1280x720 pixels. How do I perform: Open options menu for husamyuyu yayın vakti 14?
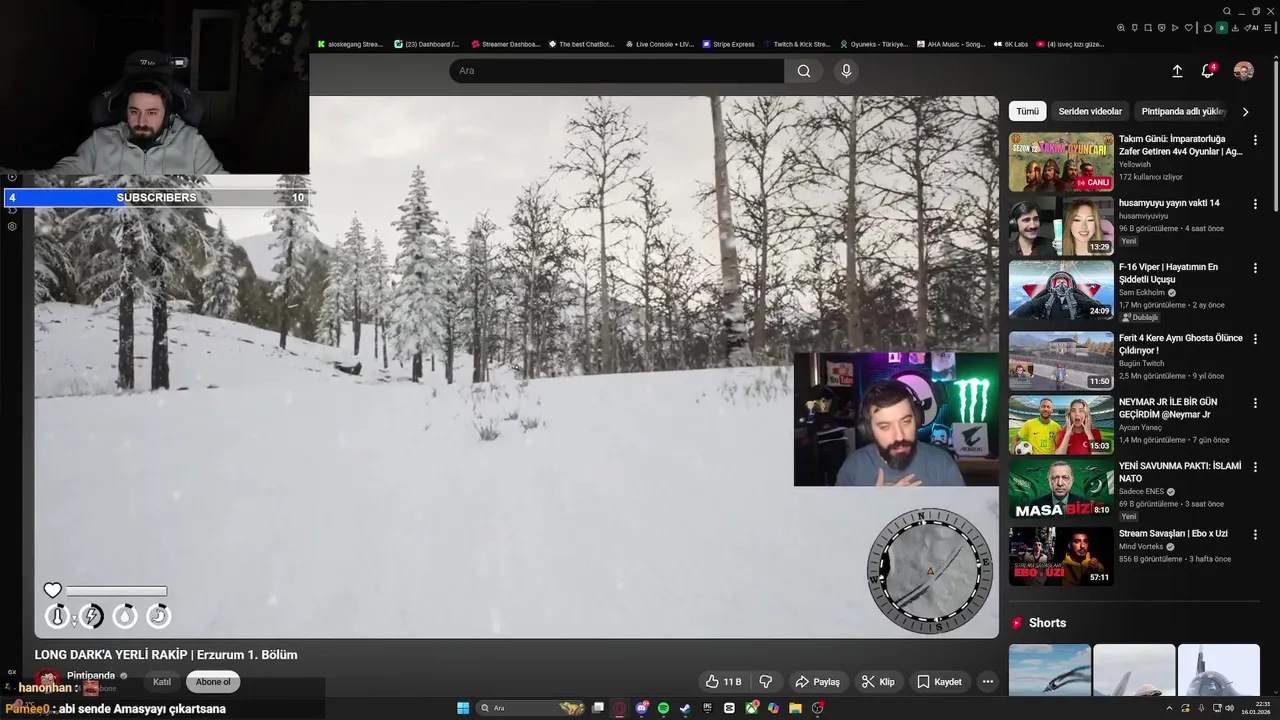tap(1255, 204)
